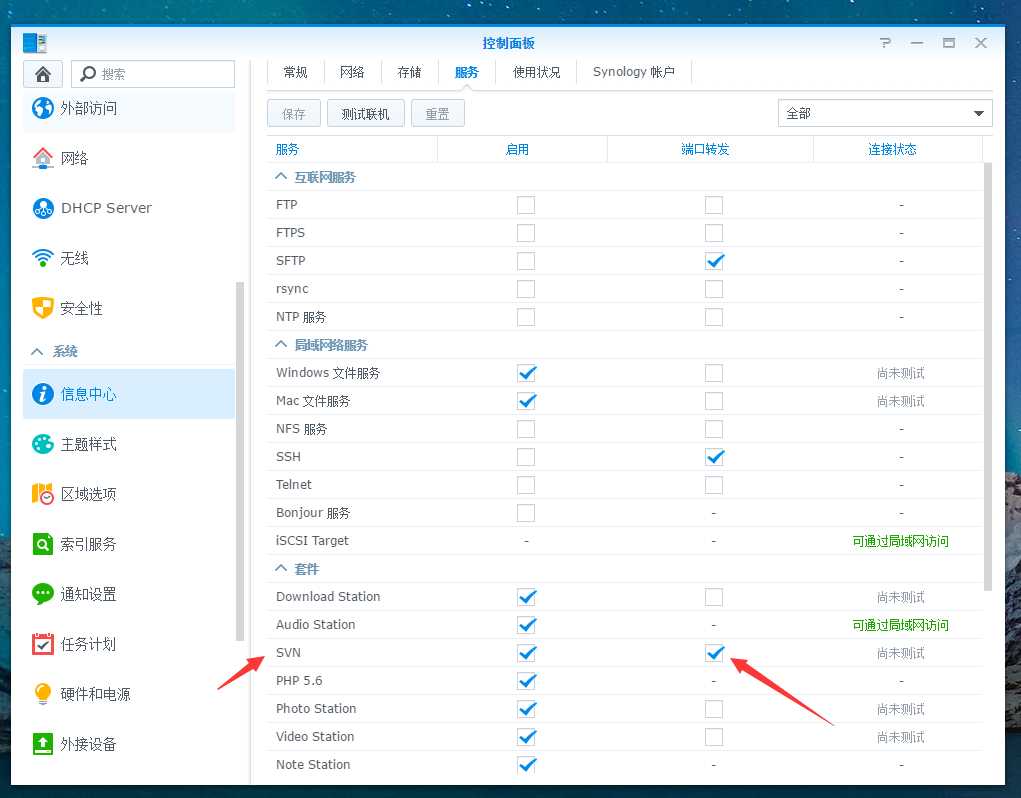Select the Note Station row label
Screen dimensions: 1021x798
[x=313, y=765]
